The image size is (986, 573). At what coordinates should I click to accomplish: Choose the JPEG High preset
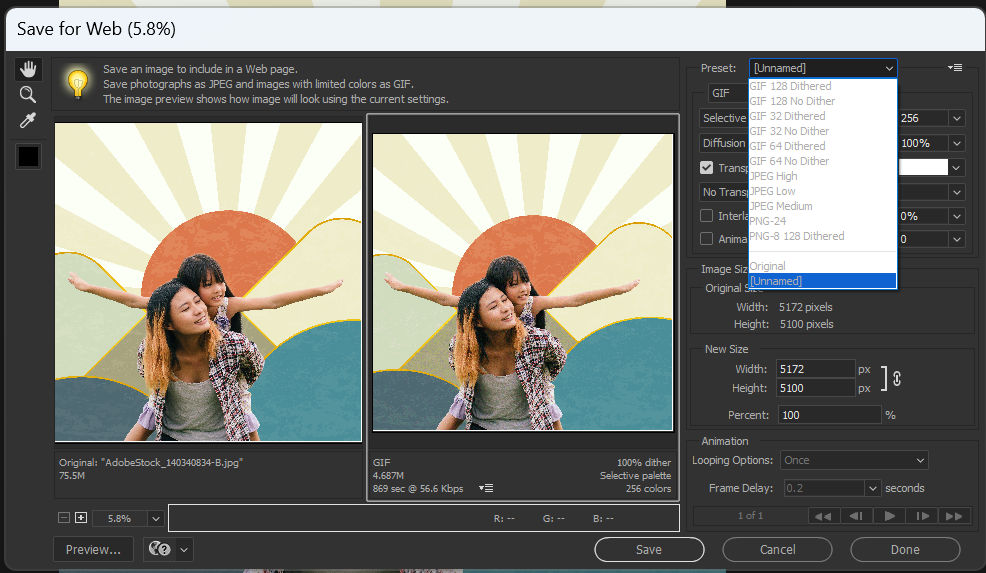(774, 176)
